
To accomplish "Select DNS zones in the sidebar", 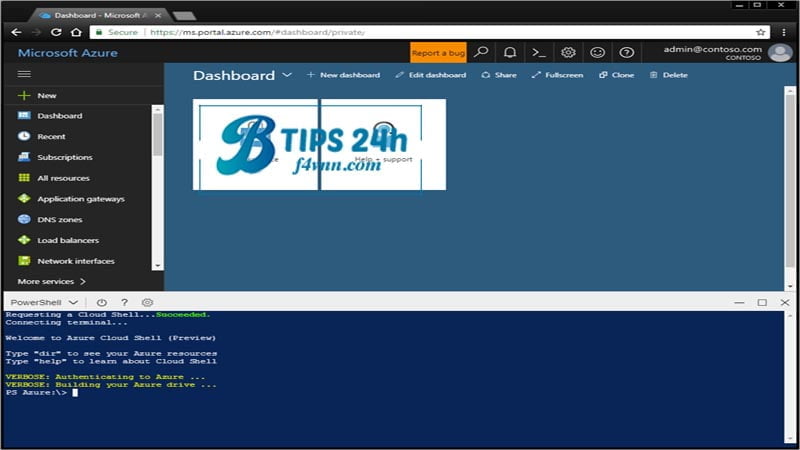I will click(60, 219).
